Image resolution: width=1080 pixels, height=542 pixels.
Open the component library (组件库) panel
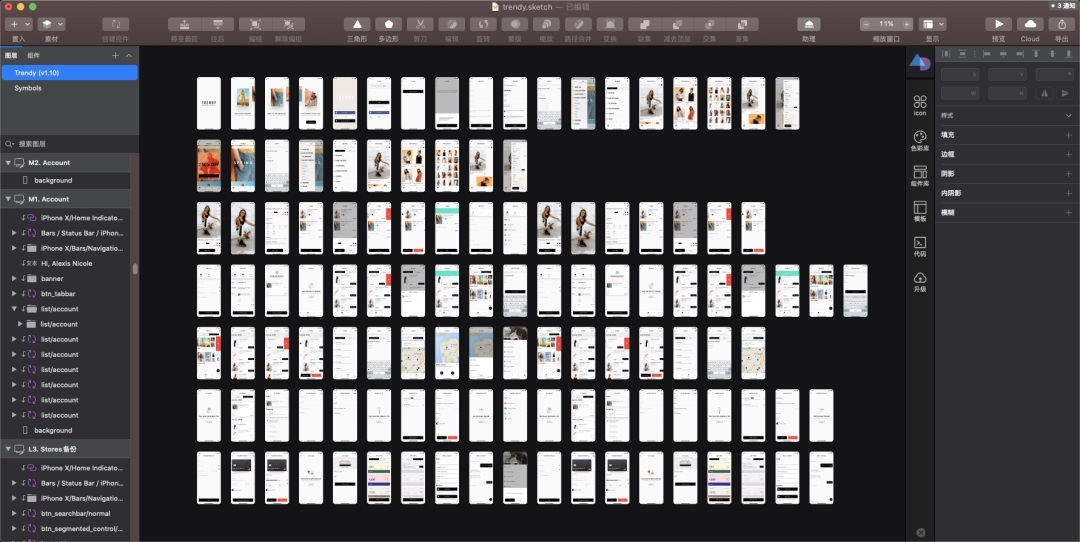(920, 172)
